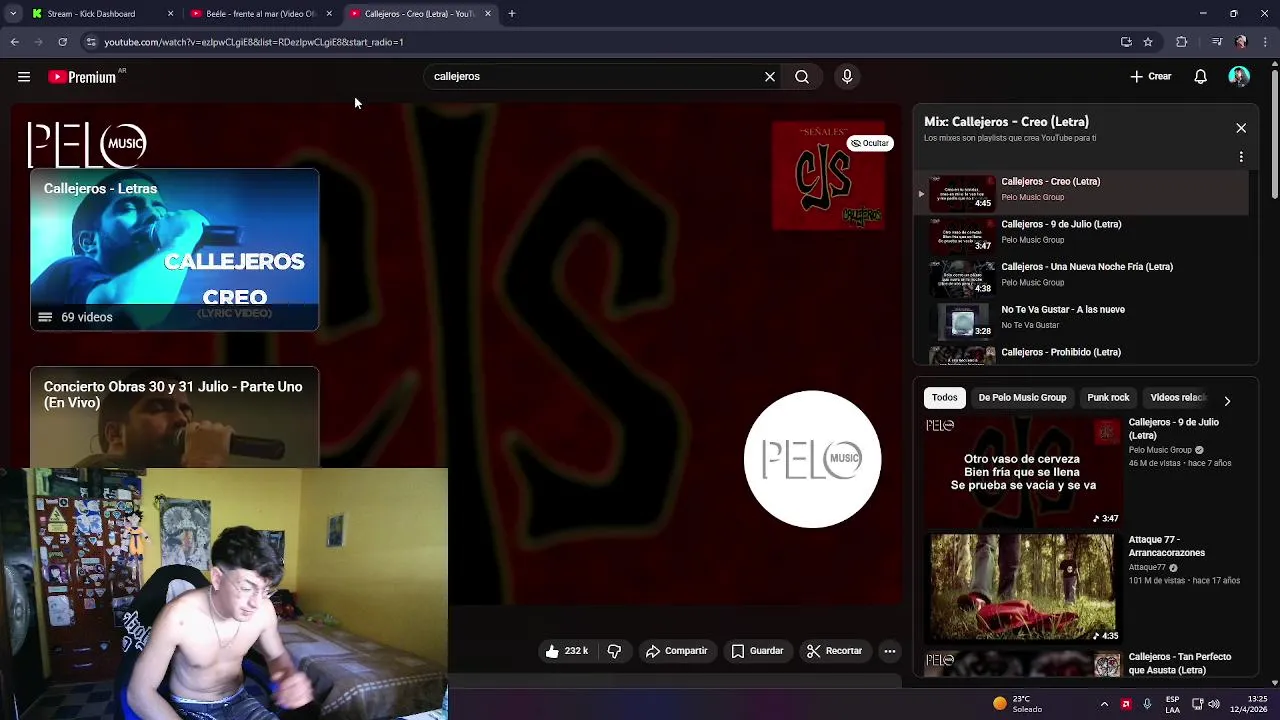The height and width of the screenshot is (720, 1280).
Task: Open browser three-dot menu
Action: coord(1266,42)
